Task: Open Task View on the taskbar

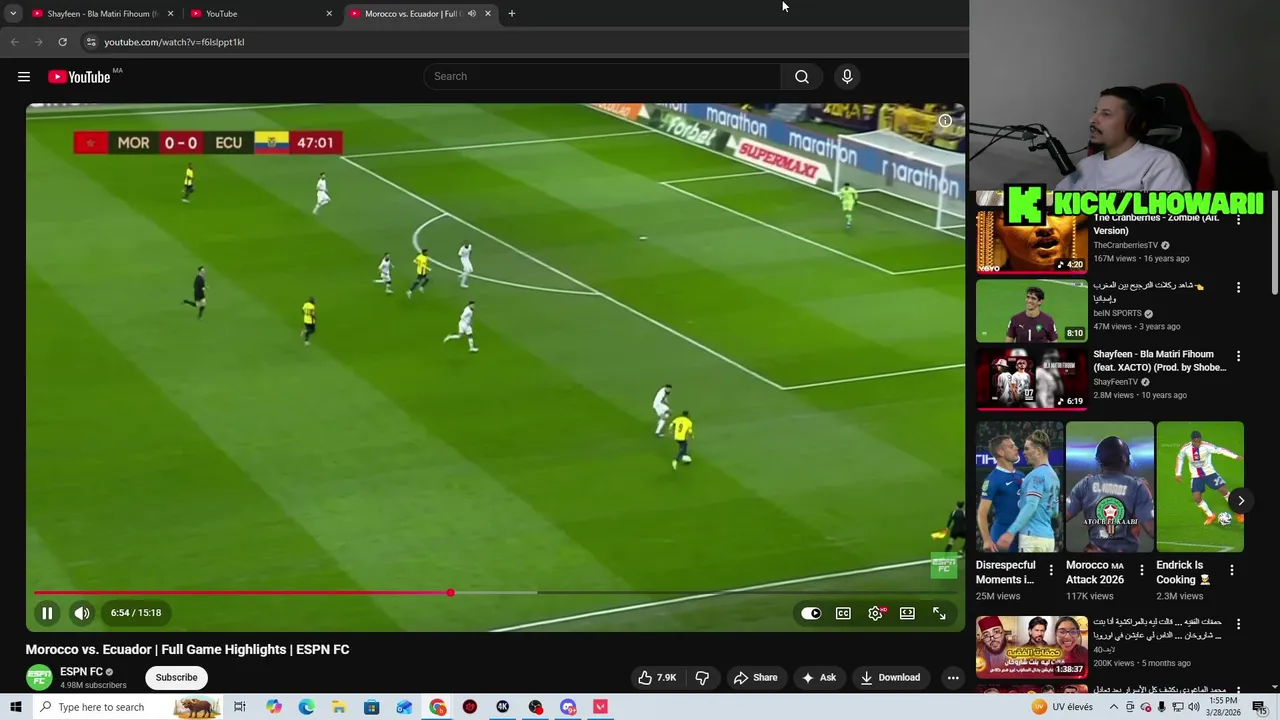Action: click(x=240, y=707)
